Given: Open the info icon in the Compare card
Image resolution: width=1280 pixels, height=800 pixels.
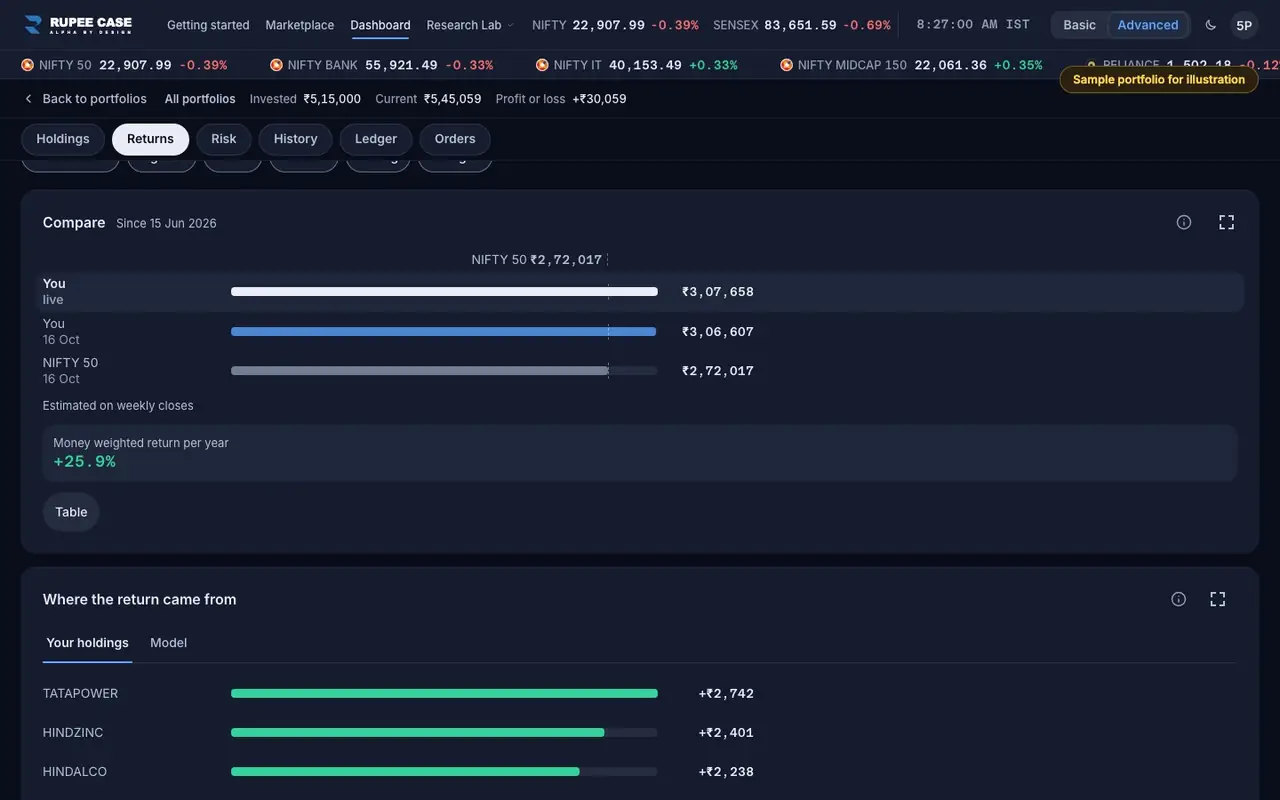Looking at the screenshot, I should pyautogui.click(x=1184, y=222).
